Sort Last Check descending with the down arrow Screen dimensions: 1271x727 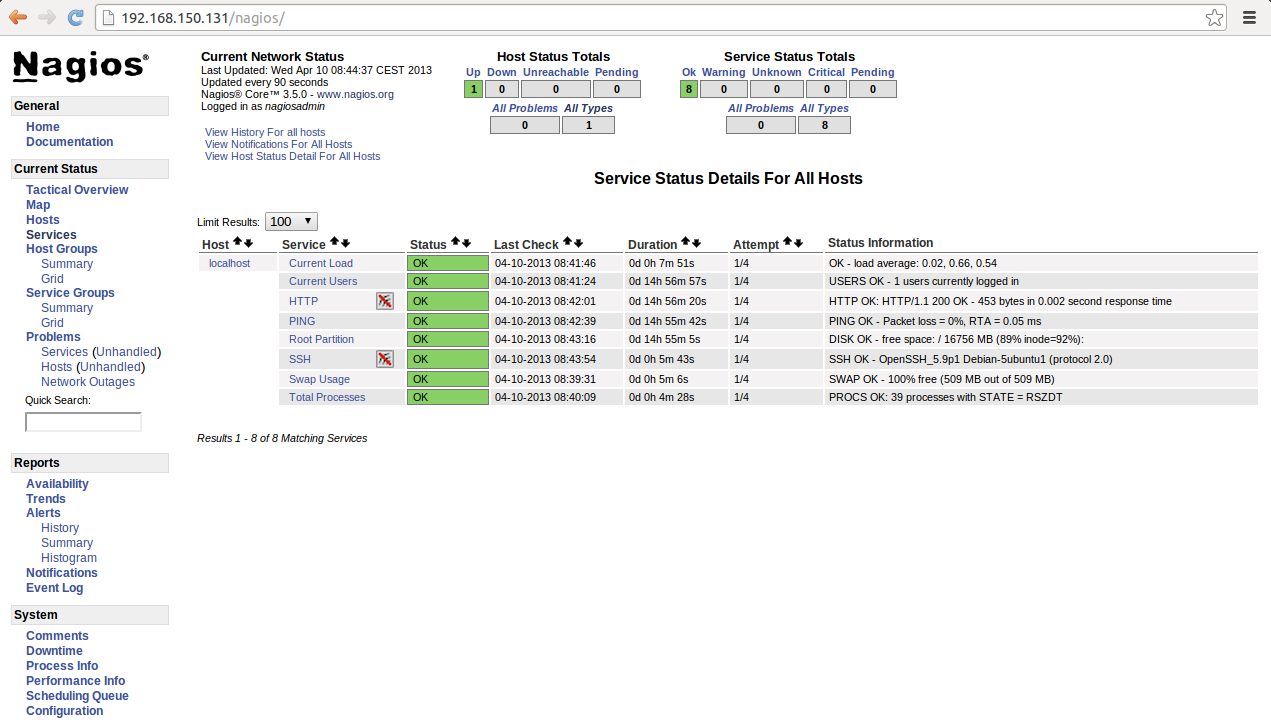click(579, 242)
